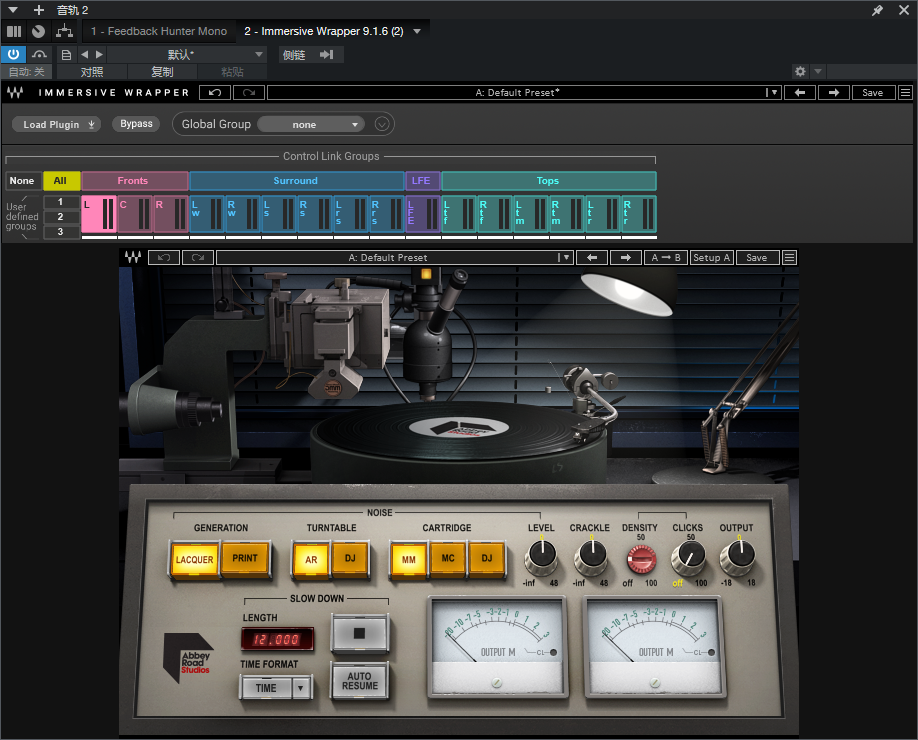Open wrapper hamburger menu
The height and width of the screenshot is (740, 918).
[905, 92]
